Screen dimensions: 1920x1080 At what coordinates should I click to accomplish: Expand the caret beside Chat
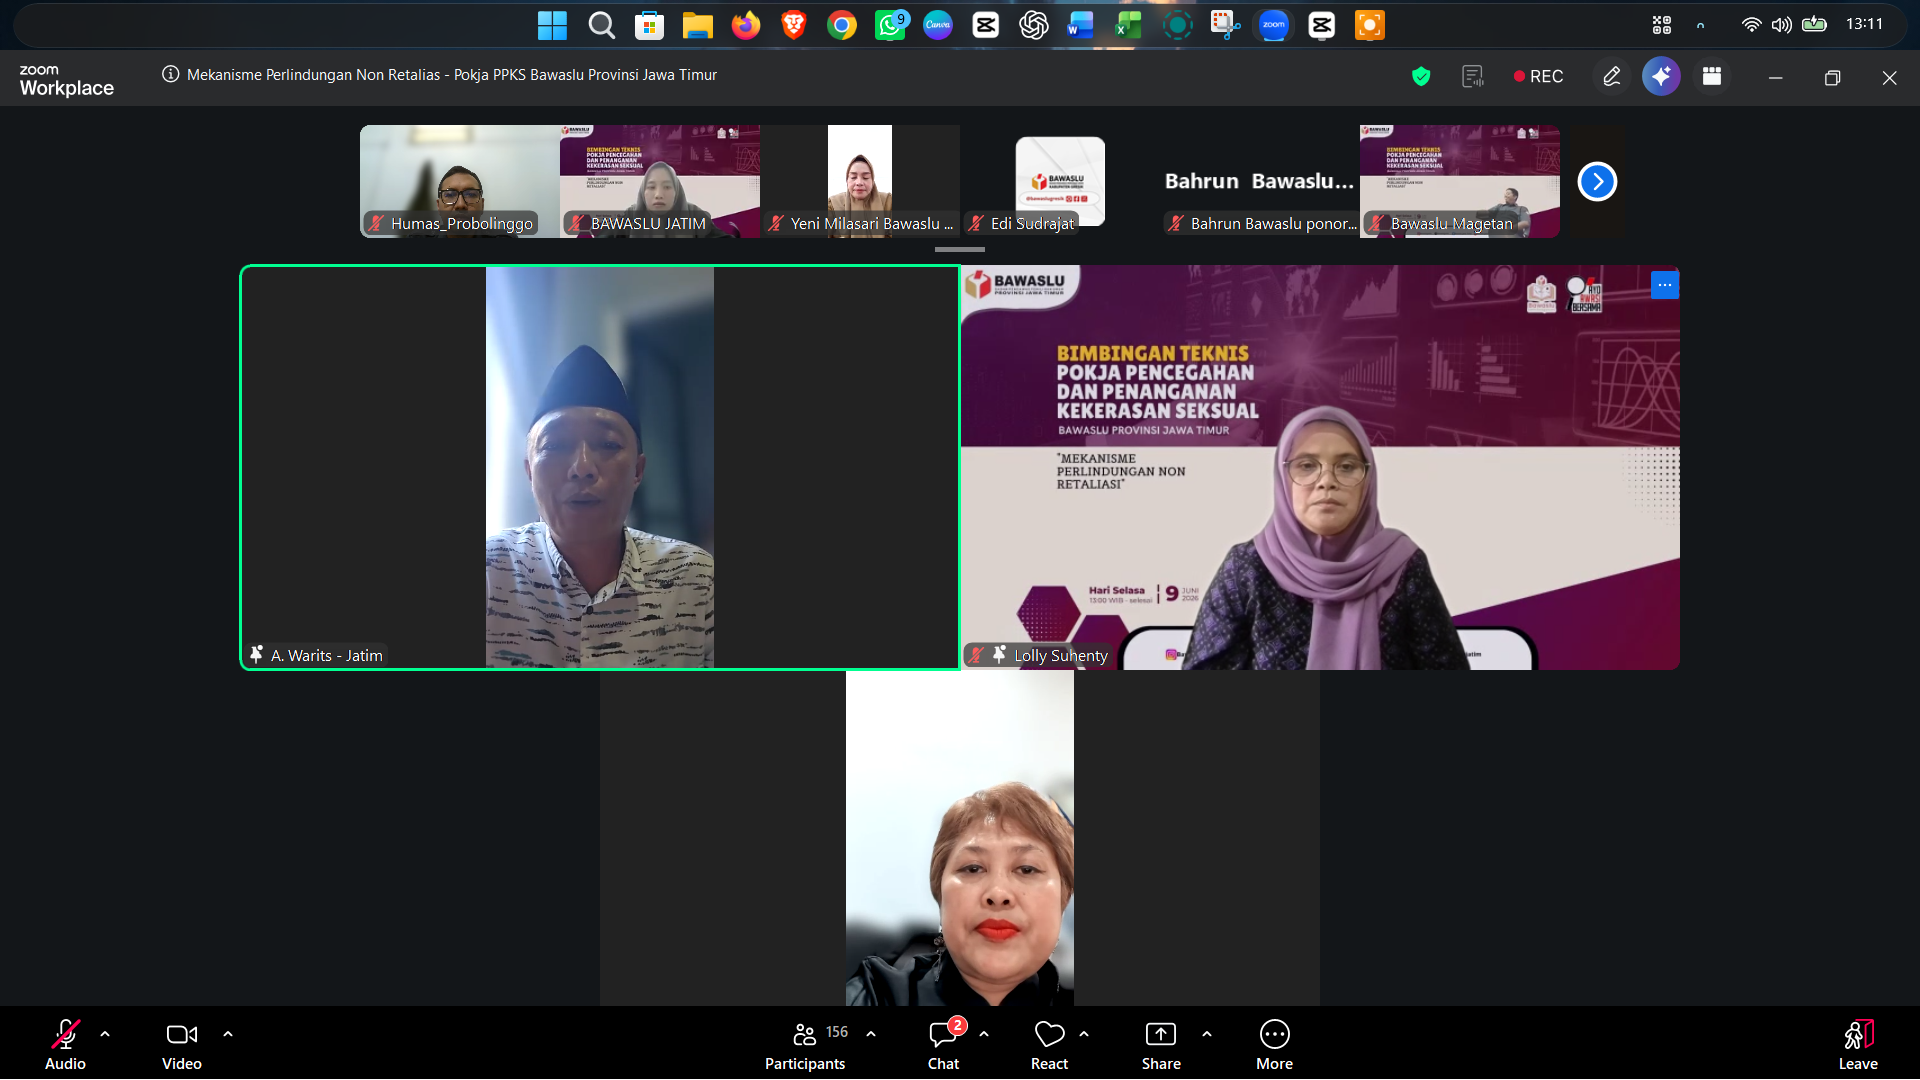(984, 1034)
